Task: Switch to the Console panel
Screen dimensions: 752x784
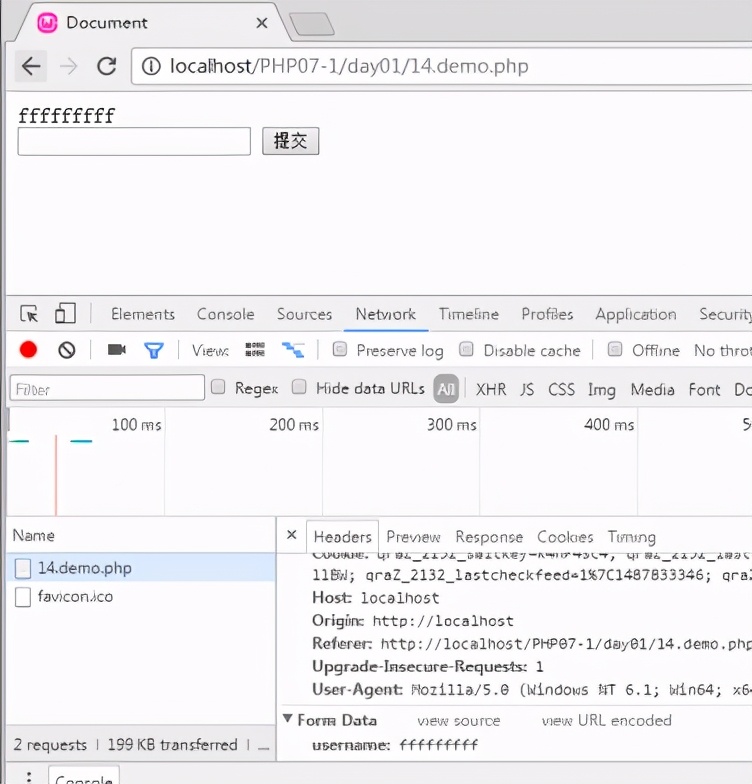Action: (x=226, y=314)
